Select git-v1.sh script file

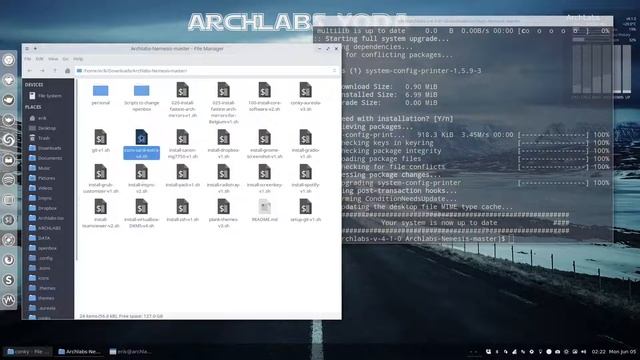tap(100, 141)
